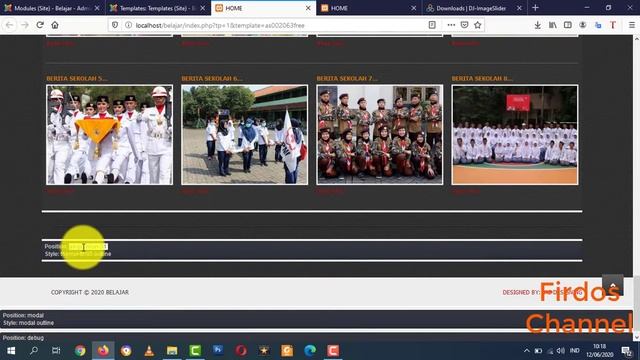Screen dimensions: 640x360
Task: Open the Windows Start menu
Action: pyautogui.click(x=11, y=351)
